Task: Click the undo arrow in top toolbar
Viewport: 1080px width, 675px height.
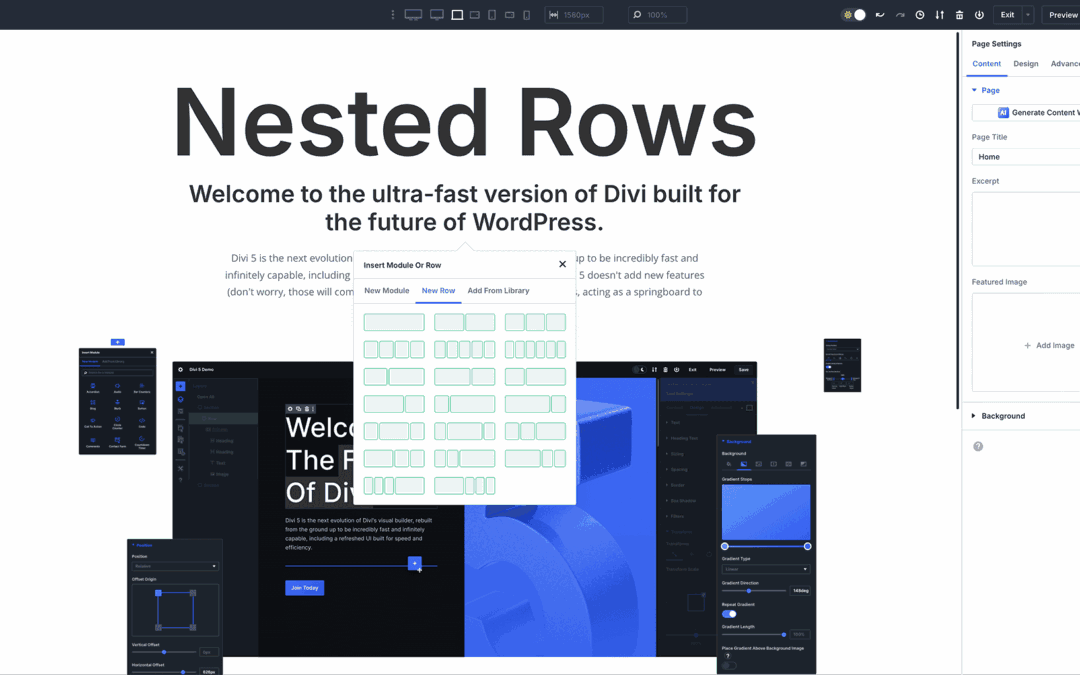Action: pos(880,15)
